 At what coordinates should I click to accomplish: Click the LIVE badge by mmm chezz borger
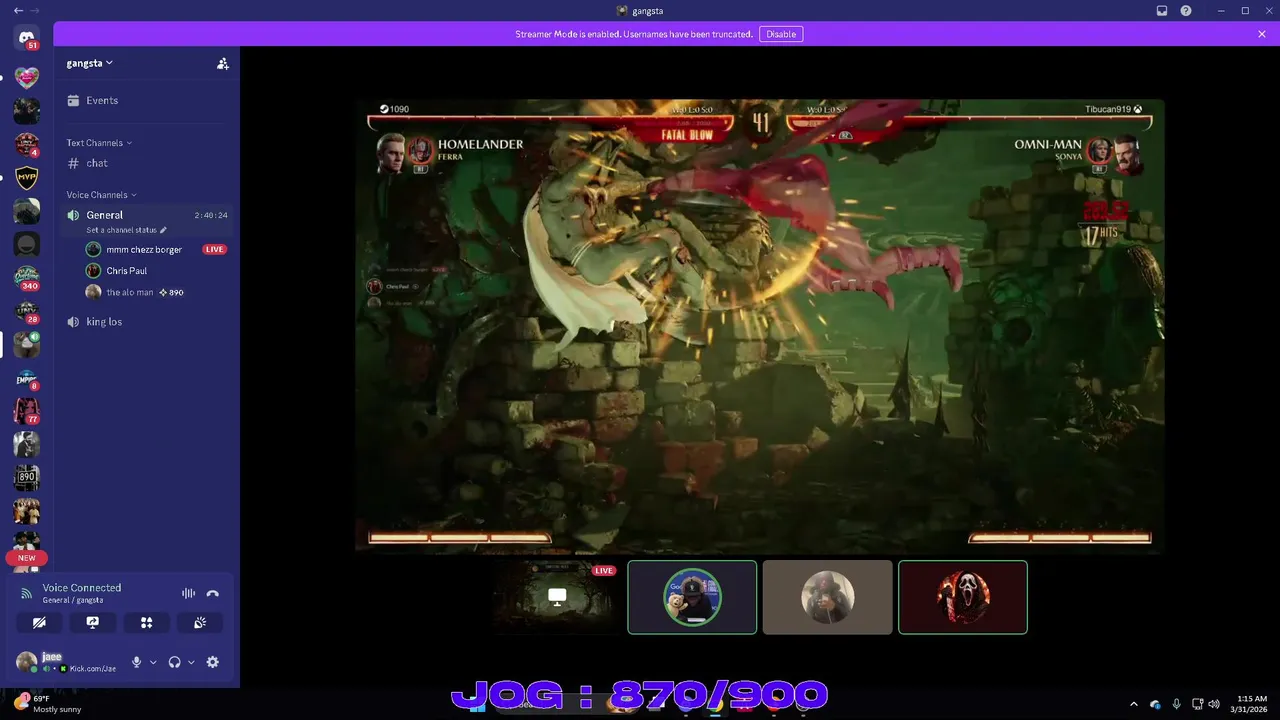tap(215, 249)
